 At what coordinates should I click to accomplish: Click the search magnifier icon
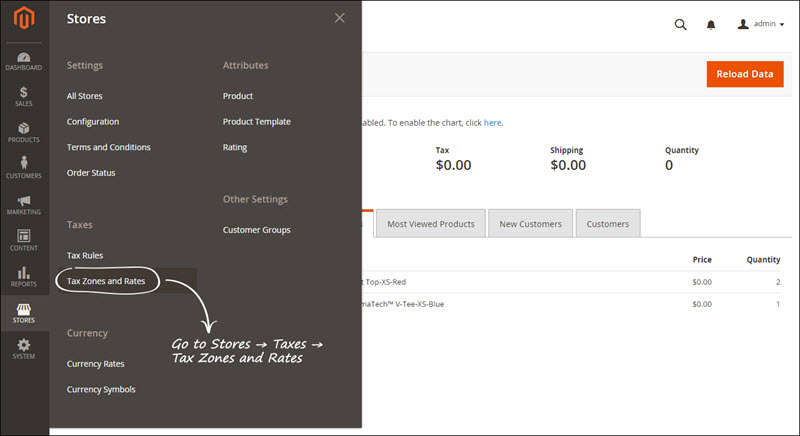click(x=680, y=24)
